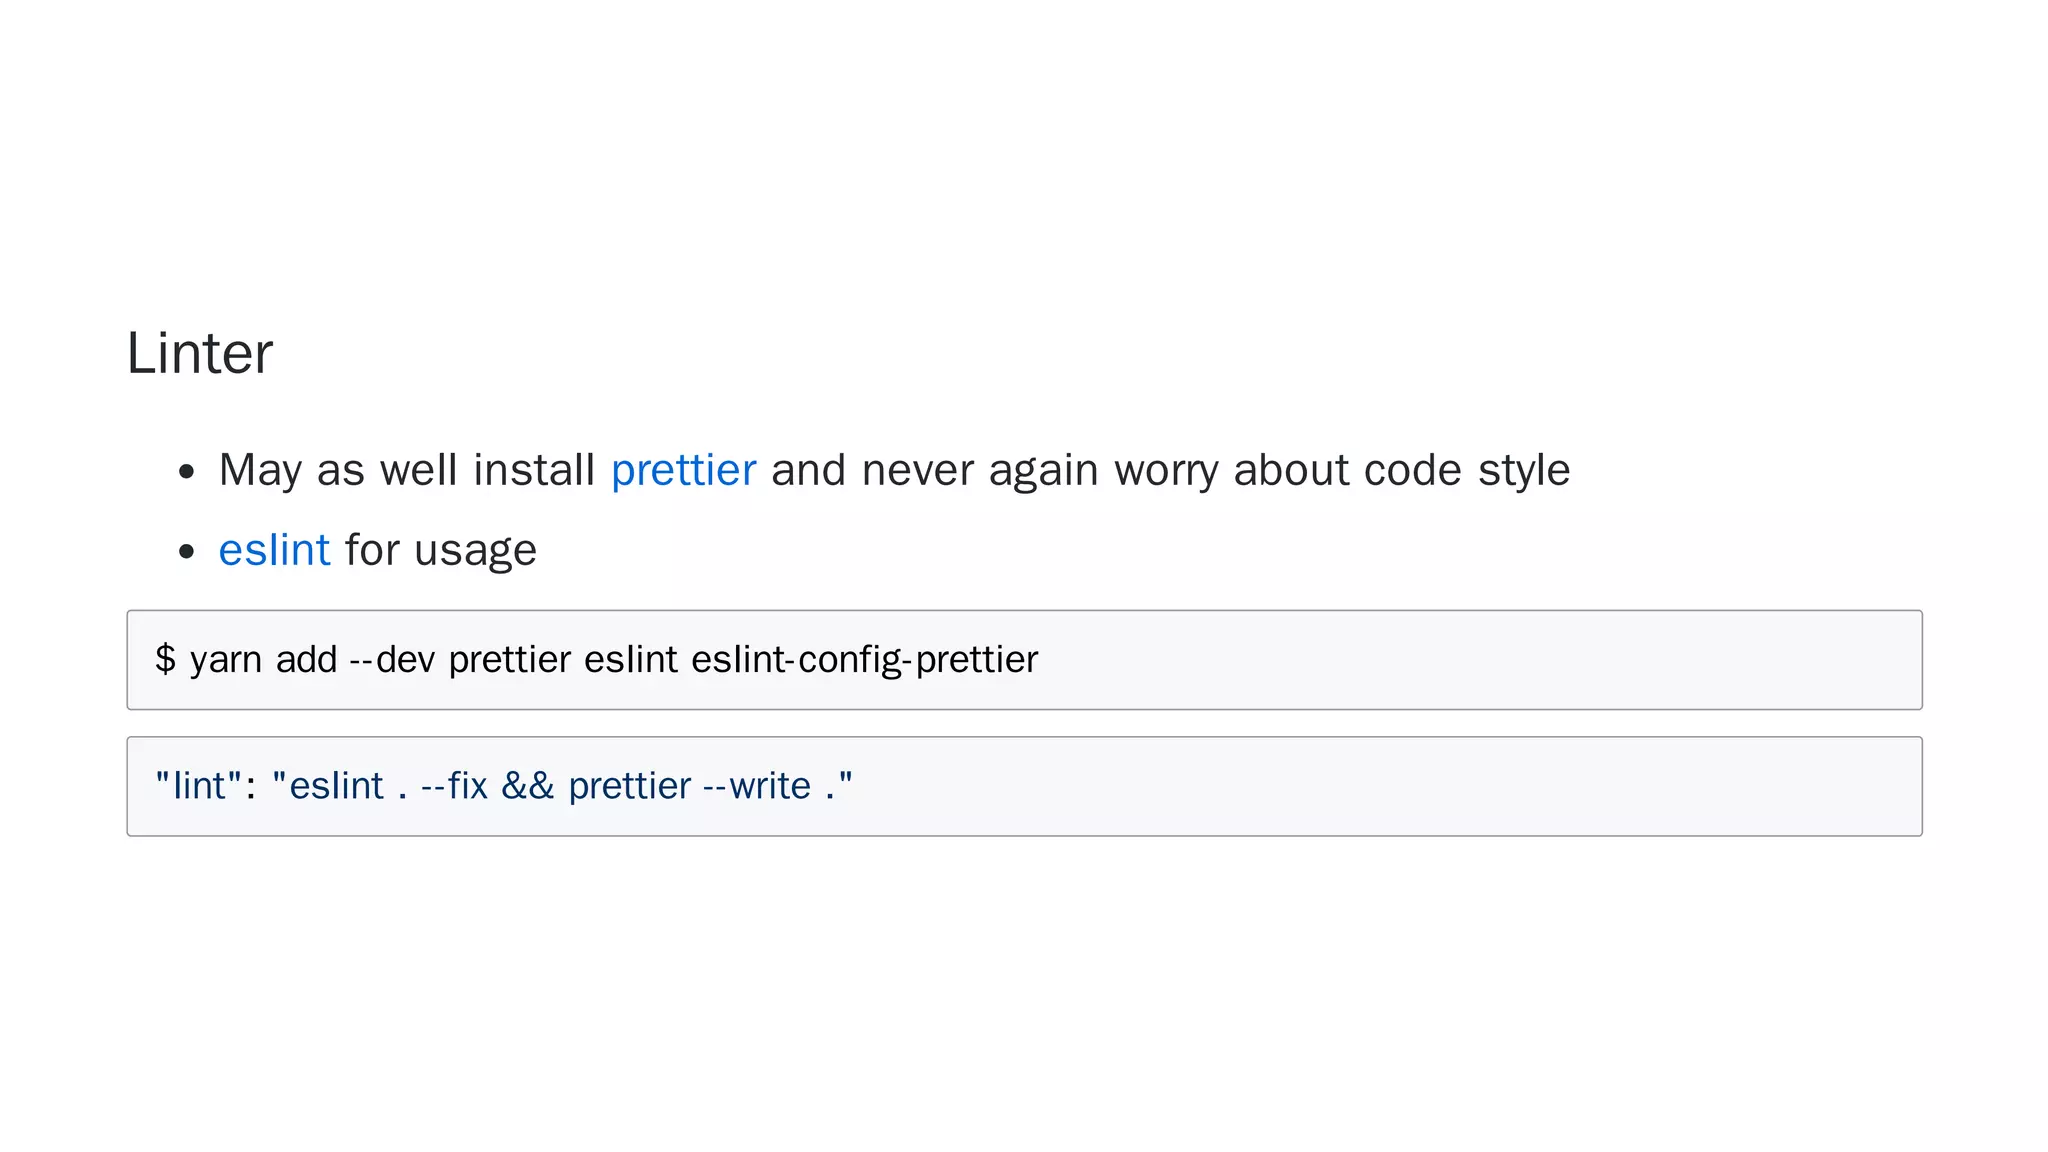The height and width of the screenshot is (1152, 2048).
Task: Click the phrase 'worry about code style'
Action: pyautogui.click(x=1342, y=470)
